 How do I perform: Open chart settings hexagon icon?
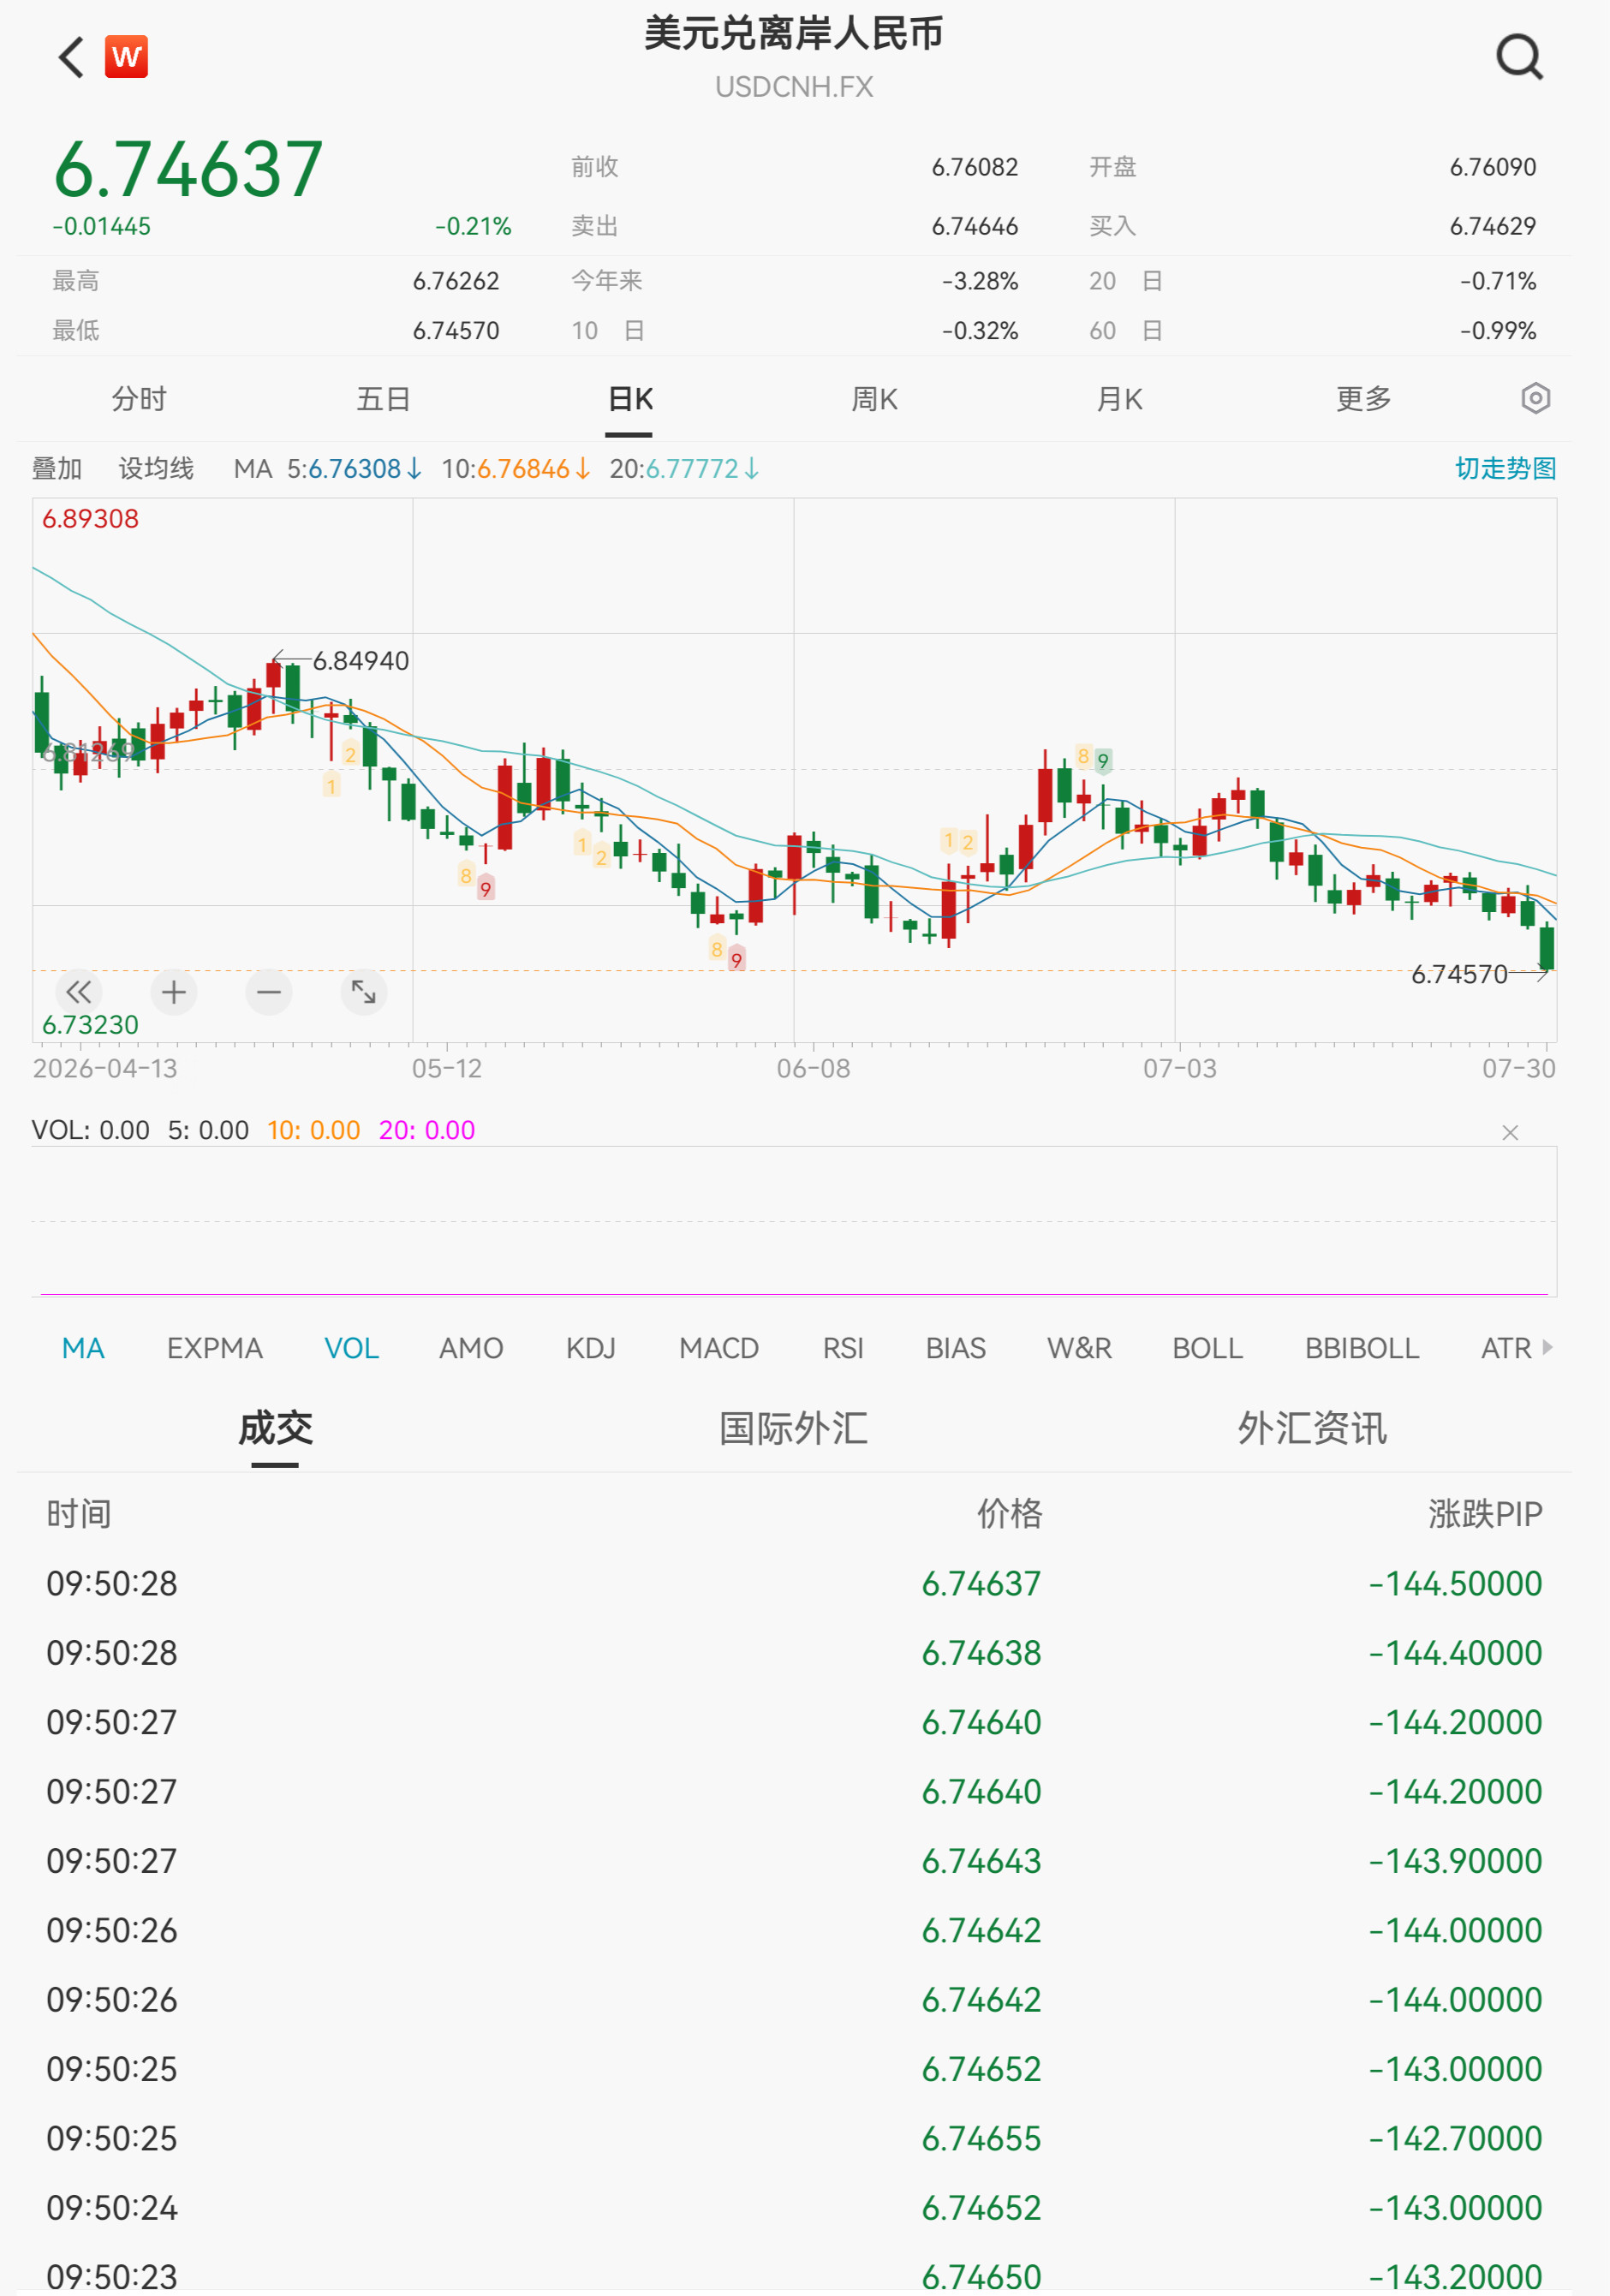point(1535,398)
